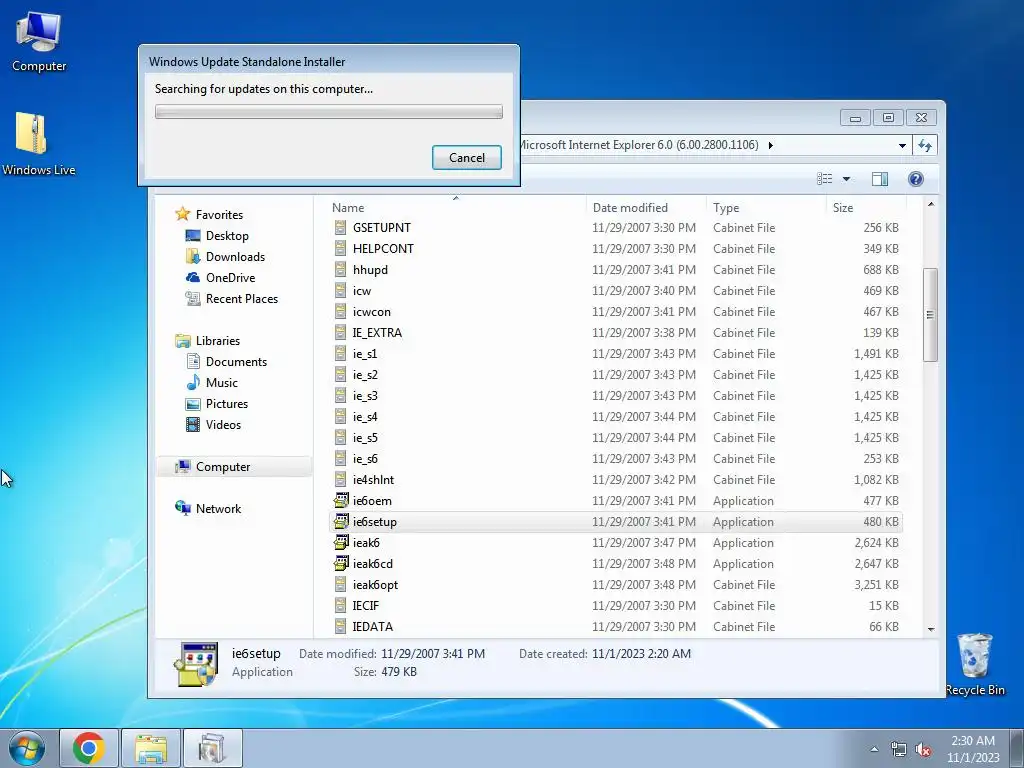This screenshot has height=768, width=1024.
Task: Select the ie4shlnt cabinet file icon
Action: coord(340,479)
